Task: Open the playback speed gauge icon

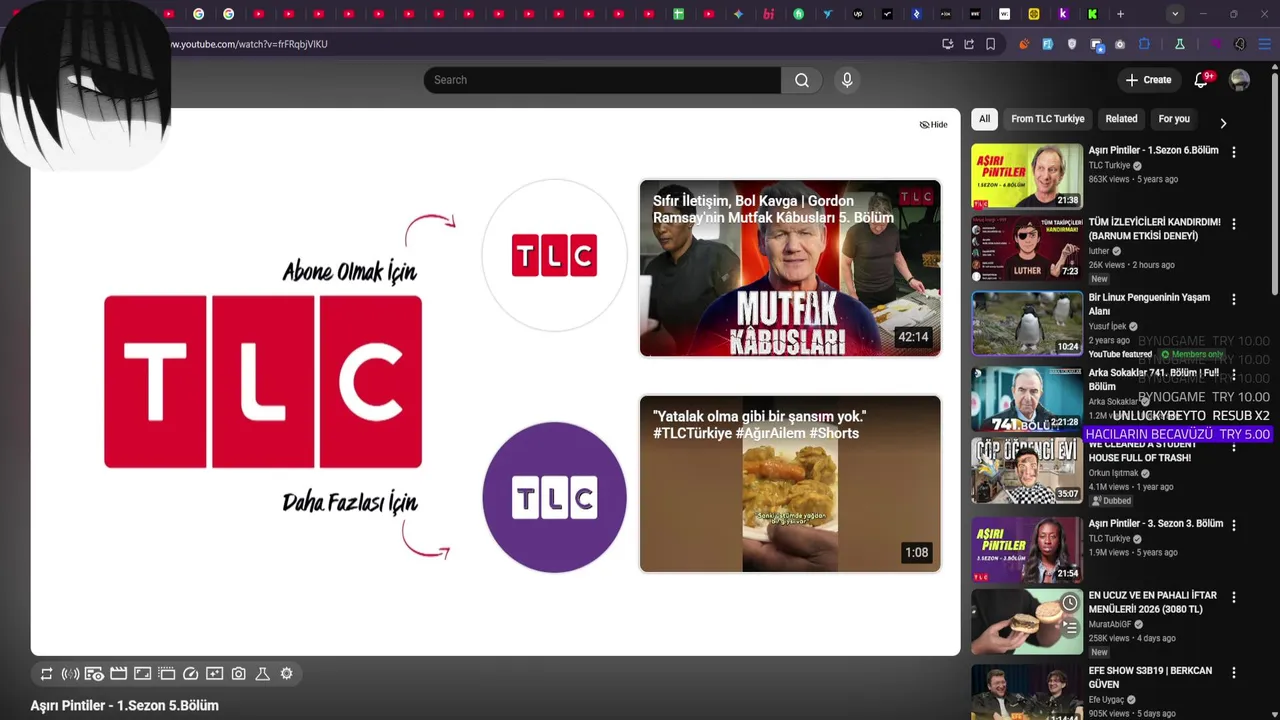Action: click(x=190, y=674)
